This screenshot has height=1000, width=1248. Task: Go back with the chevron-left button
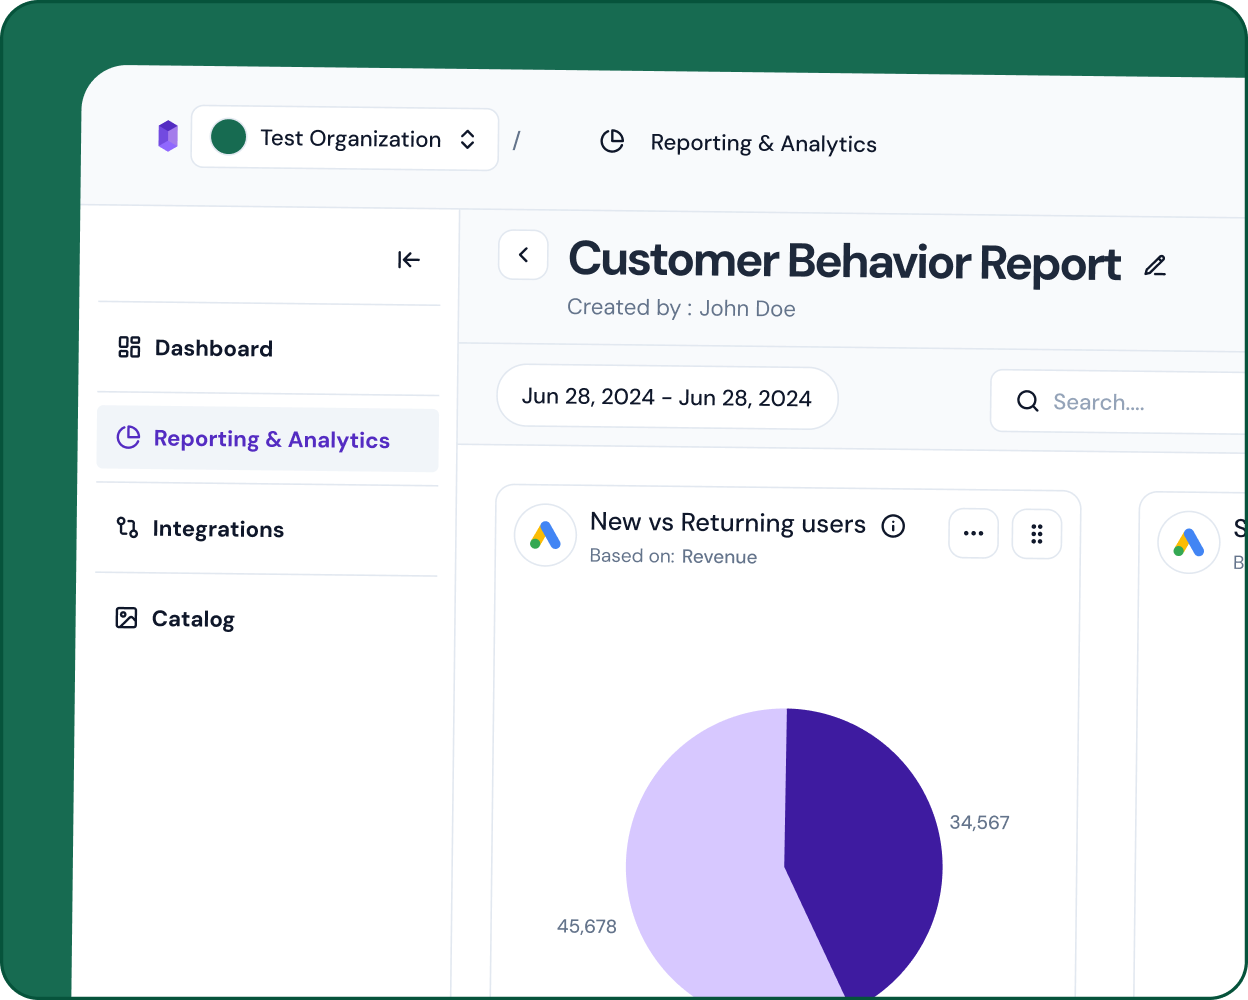pos(524,255)
